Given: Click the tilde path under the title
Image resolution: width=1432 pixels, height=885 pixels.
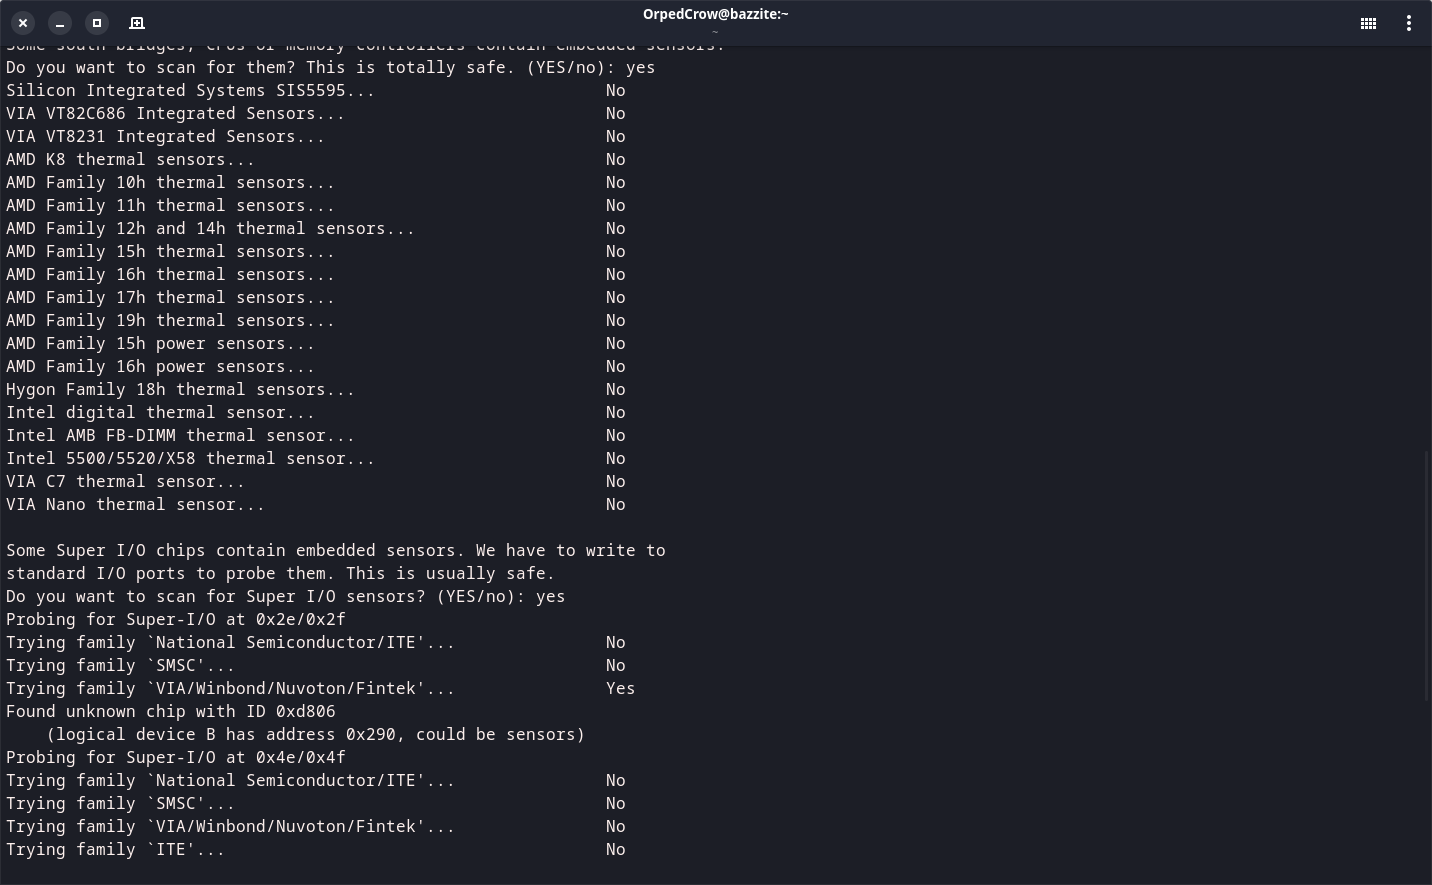Looking at the screenshot, I should [x=715, y=31].
